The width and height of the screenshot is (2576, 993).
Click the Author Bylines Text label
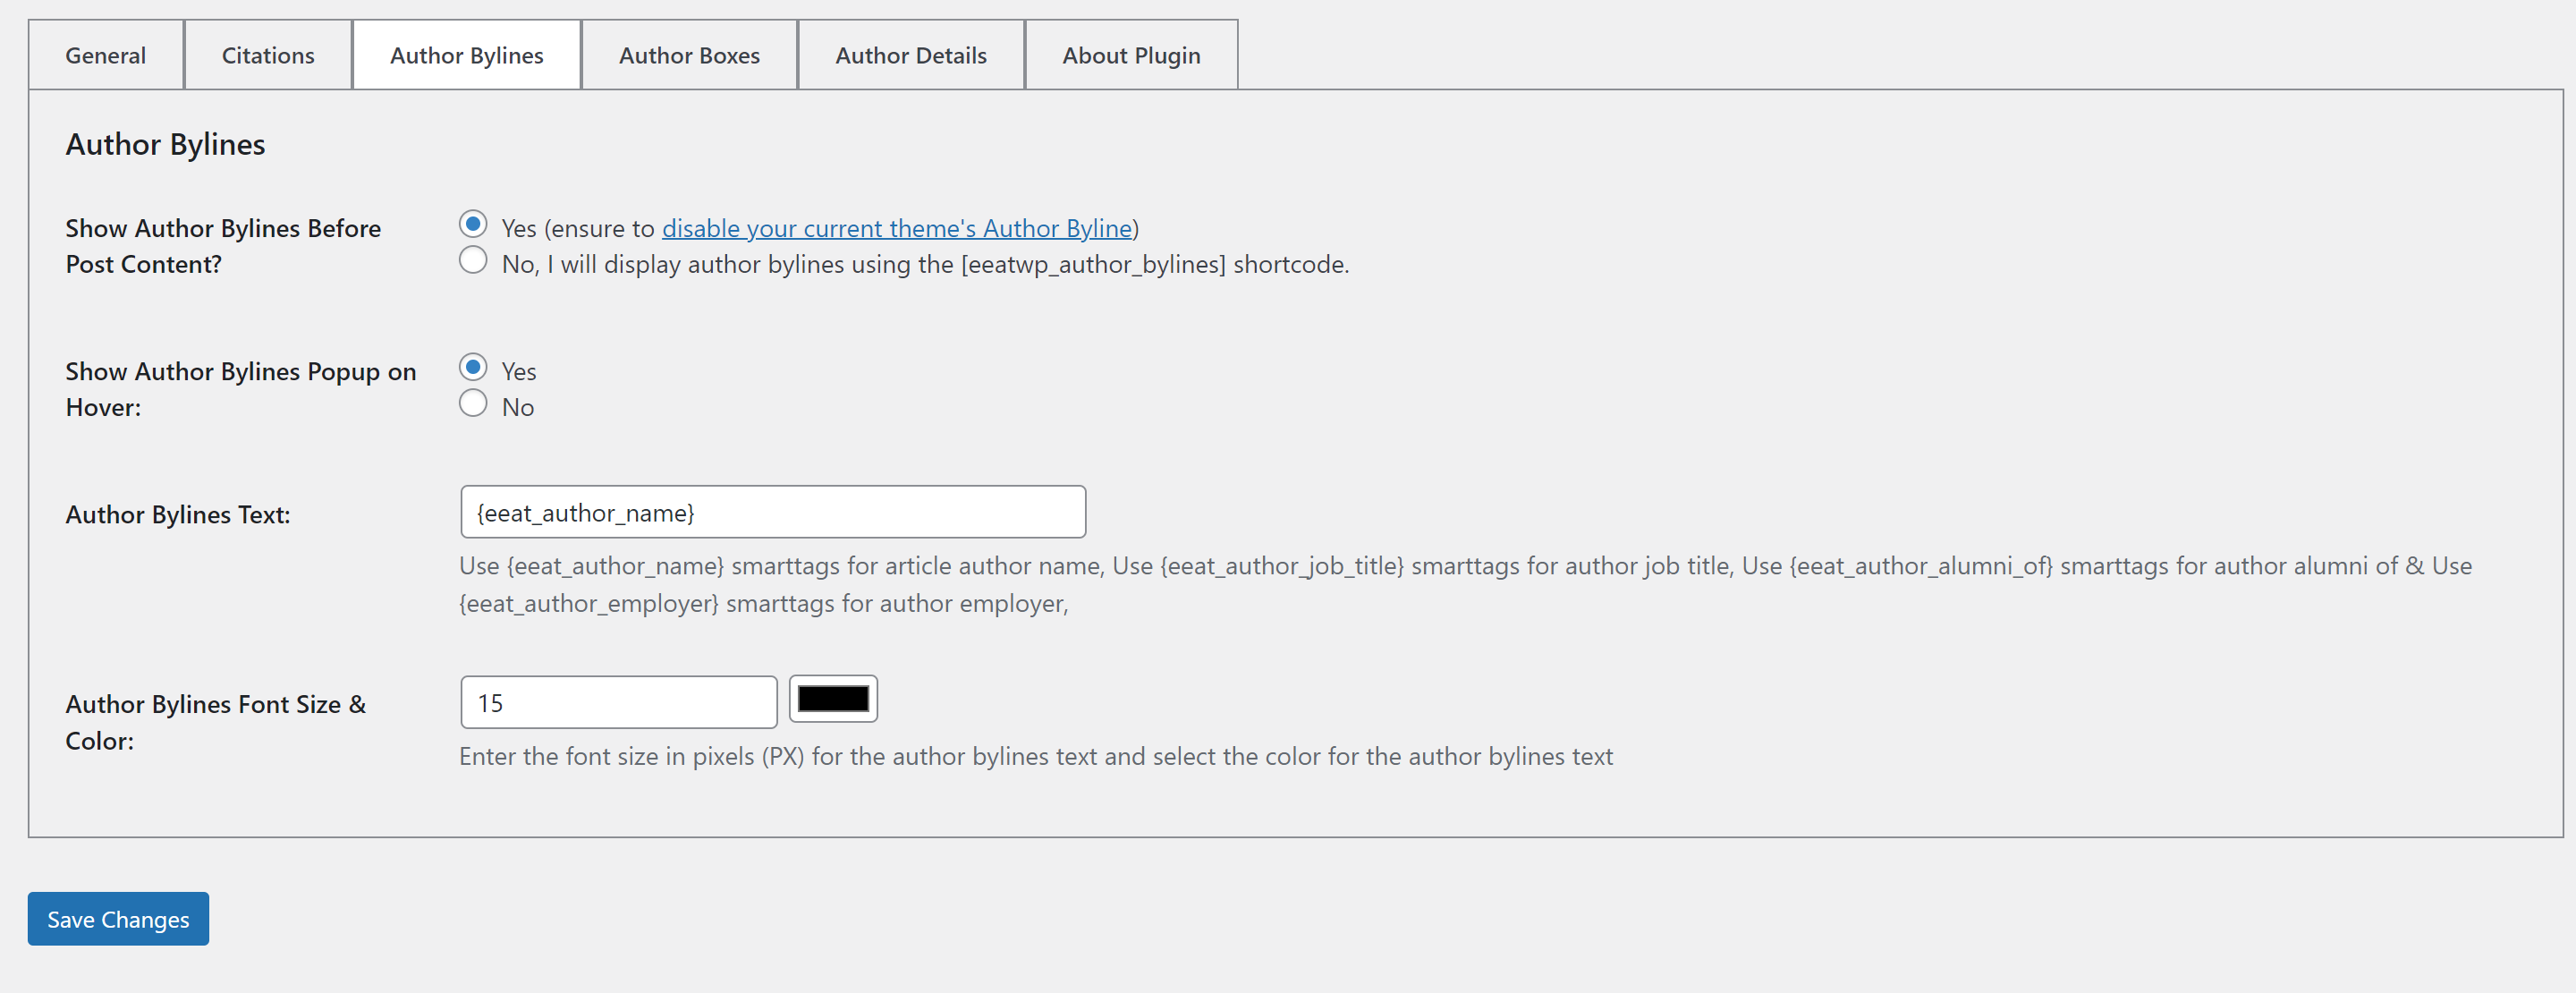(x=178, y=515)
